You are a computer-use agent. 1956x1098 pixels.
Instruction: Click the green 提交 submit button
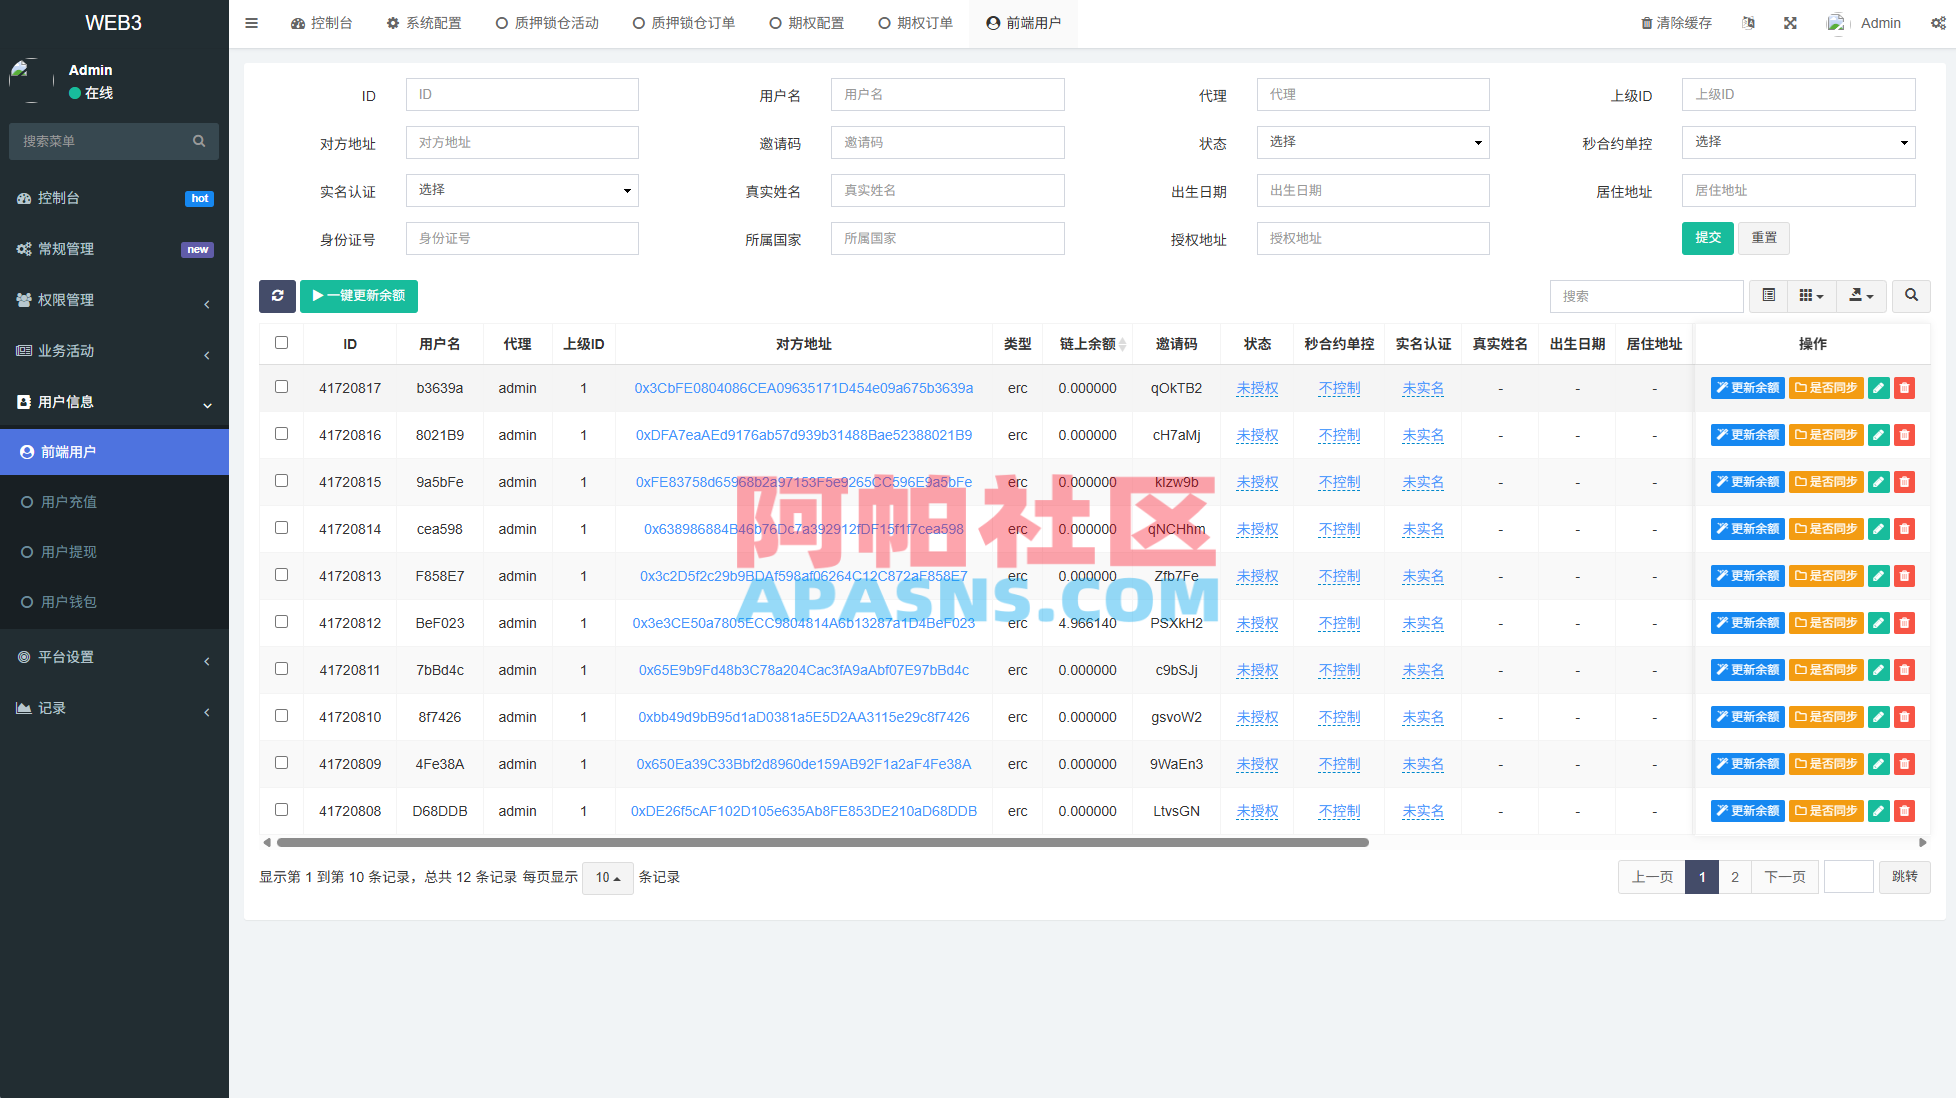tap(1708, 238)
